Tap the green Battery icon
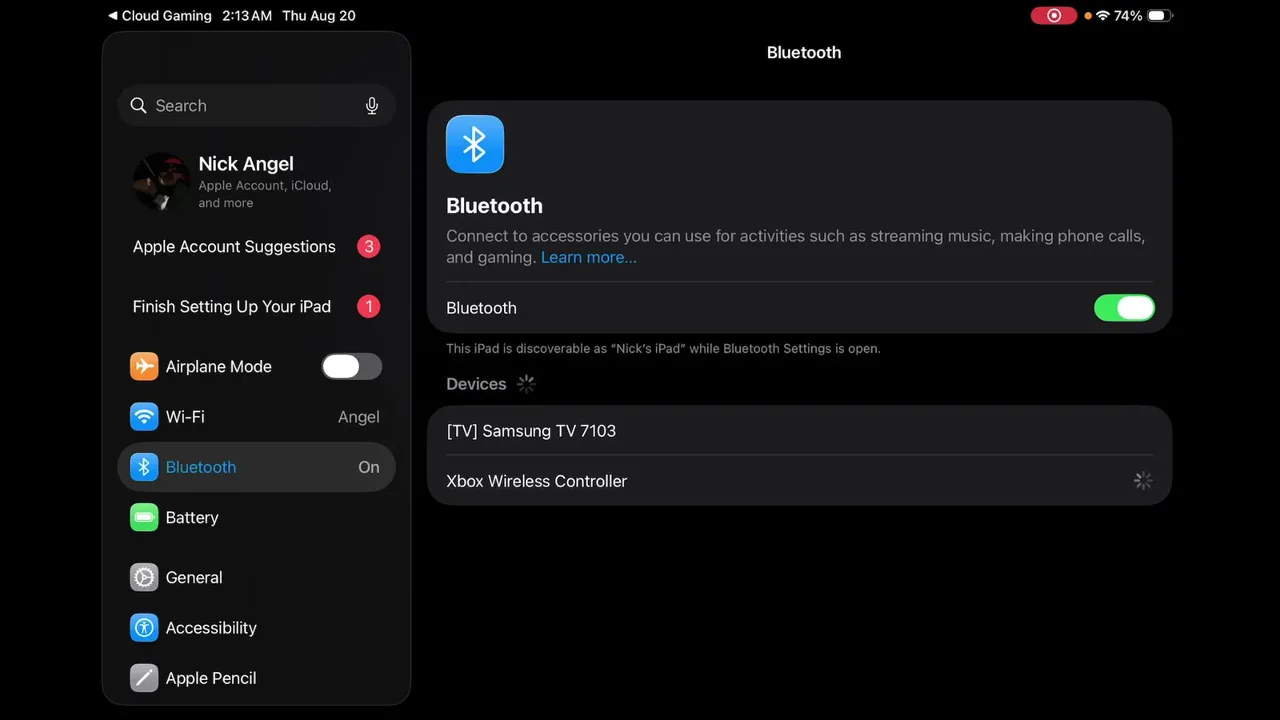Viewport: 1280px width, 720px height. (x=144, y=518)
